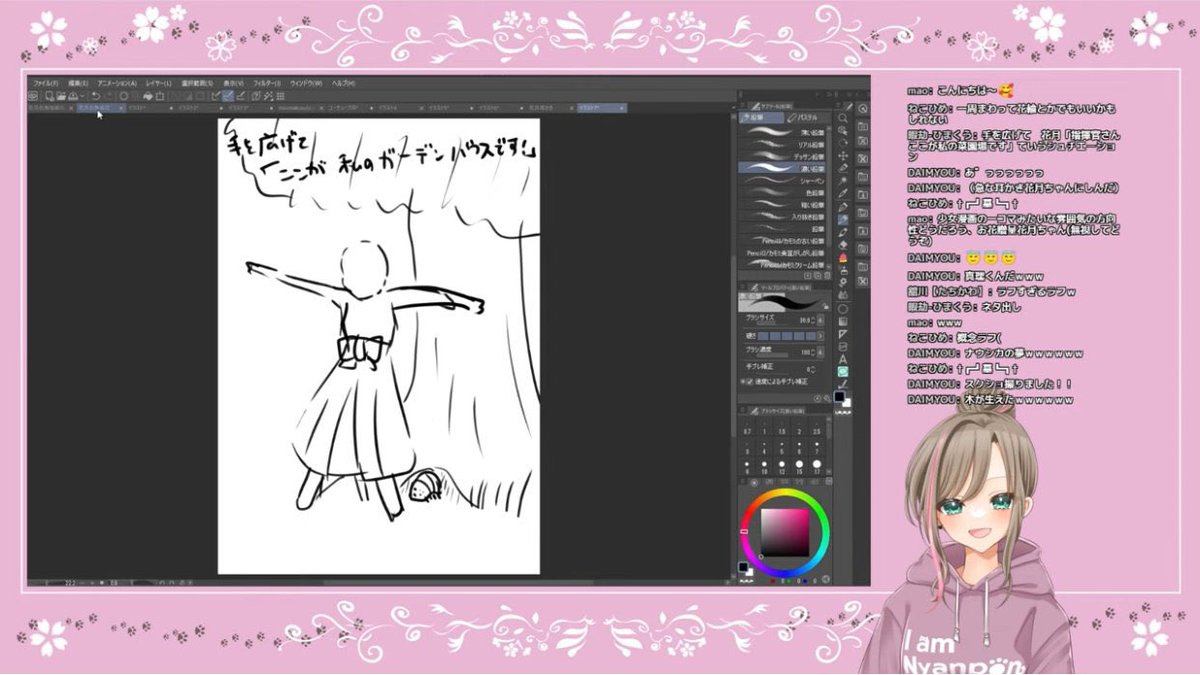Open the Clip Studio launcher icon
This screenshot has width=1200, height=675.
pos(32,96)
